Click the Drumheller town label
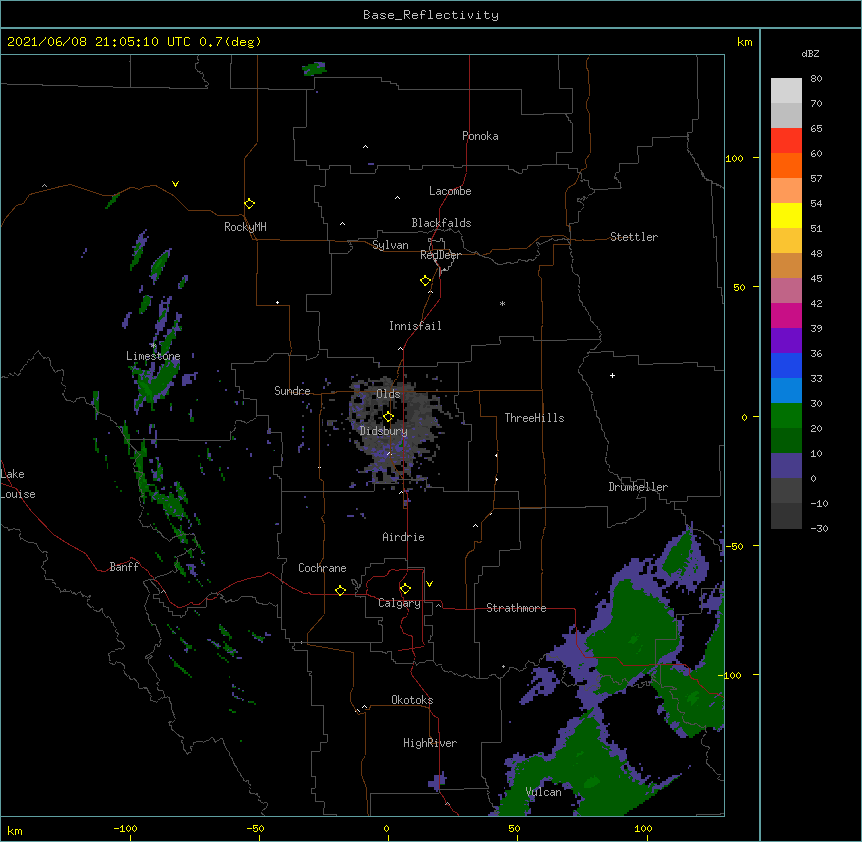The width and height of the screenshot is (862, 842). click(x=638, y=487)
